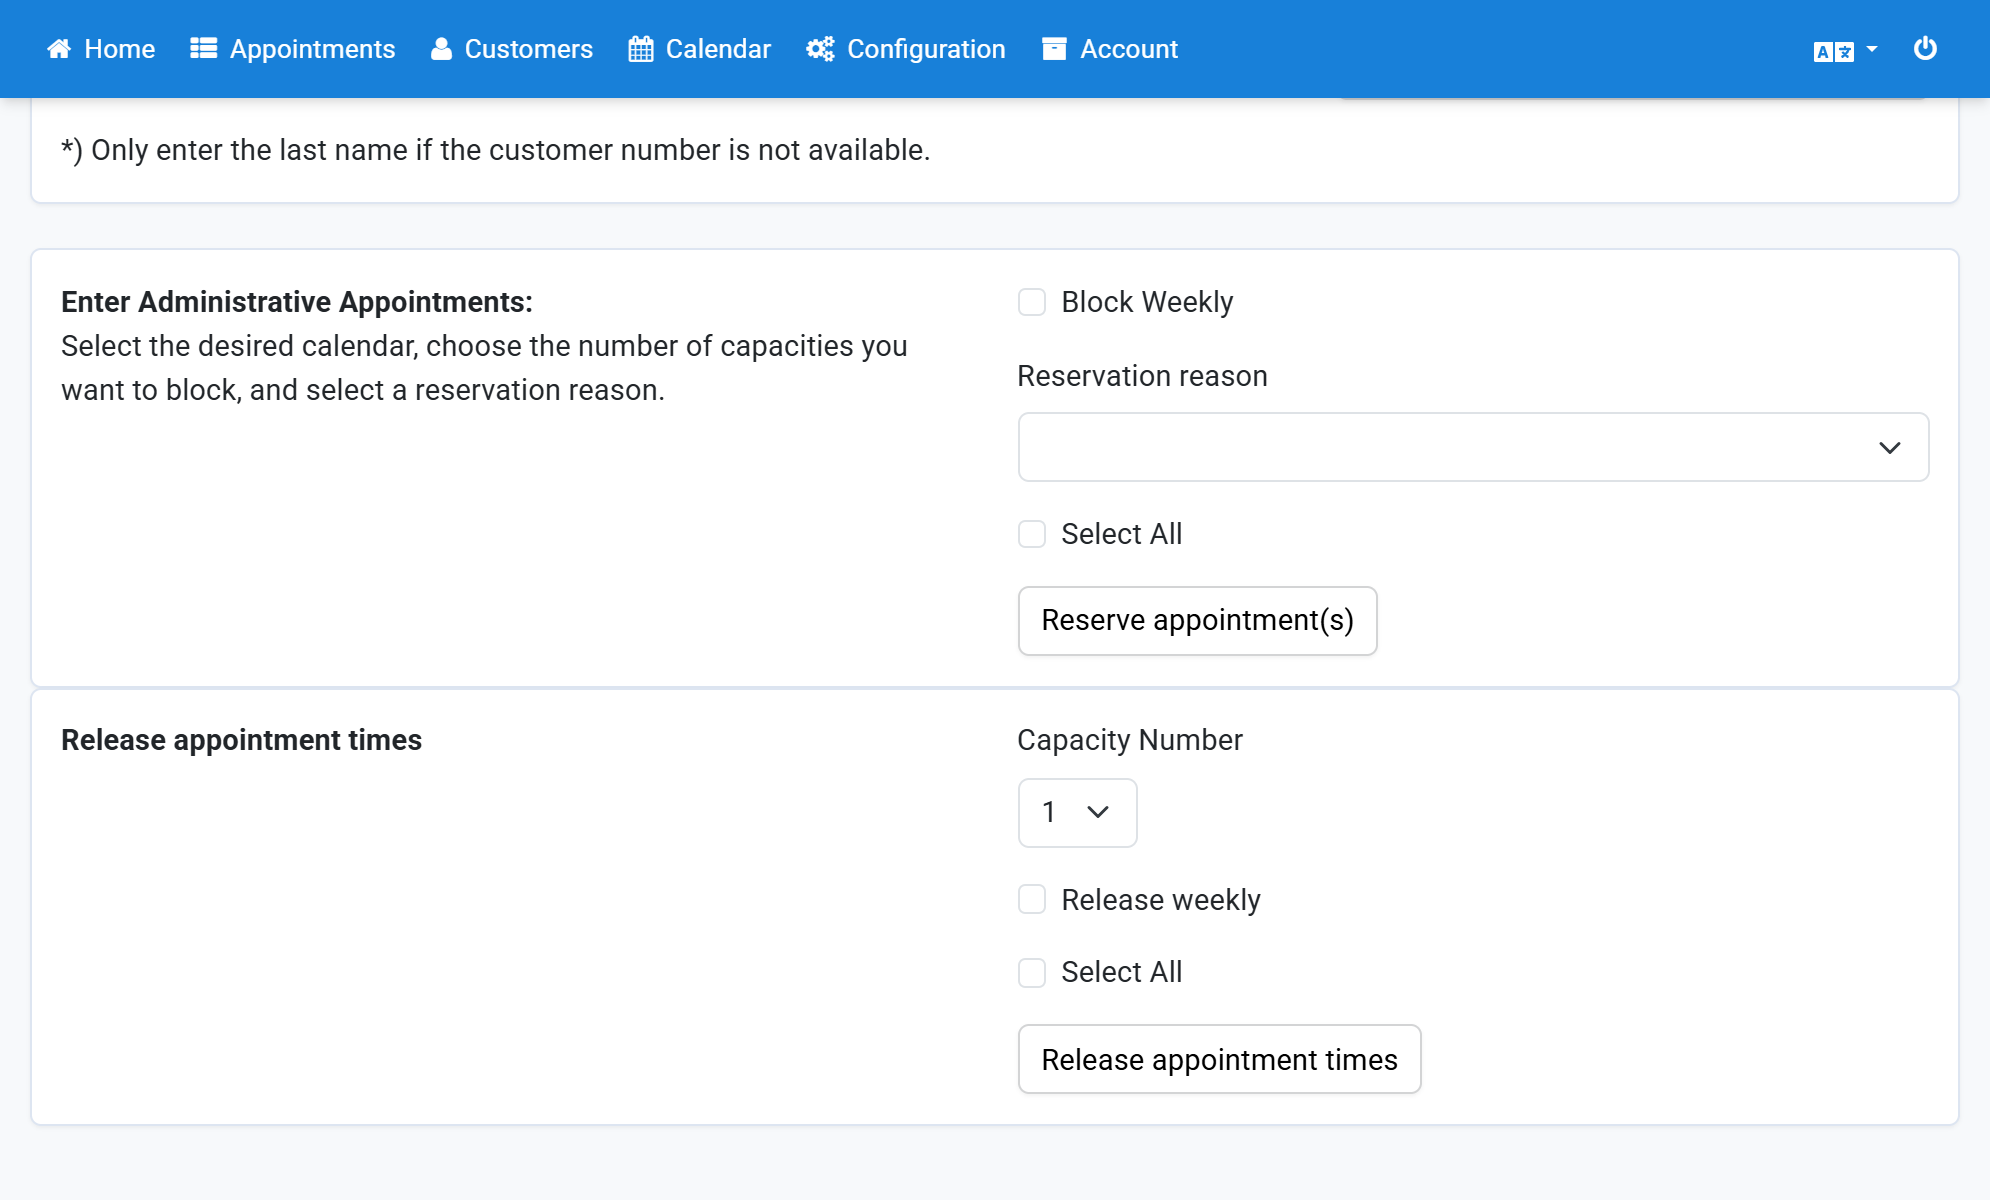Open the language translate icon menu
Image resolution: width=1990 pixels, height=1200 pixels.
1834,51
